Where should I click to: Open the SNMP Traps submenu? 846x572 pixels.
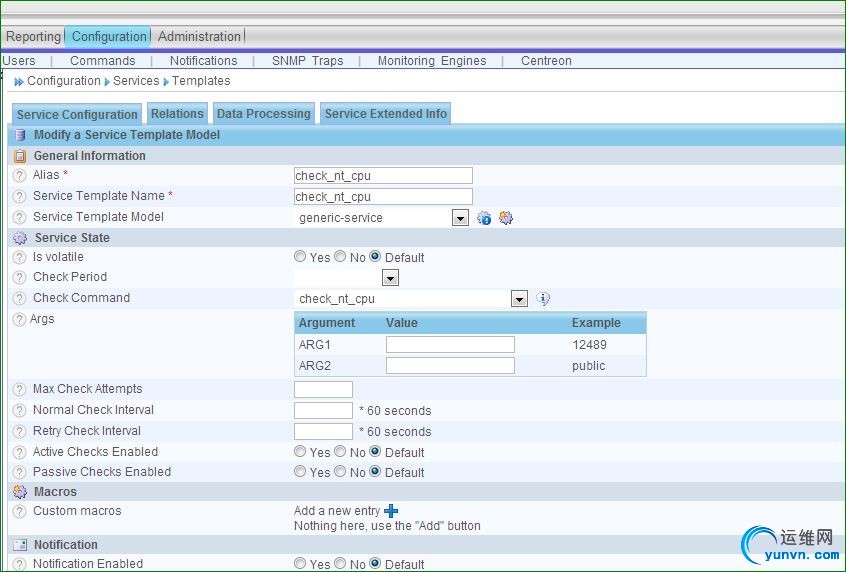(x=308, y=61)
